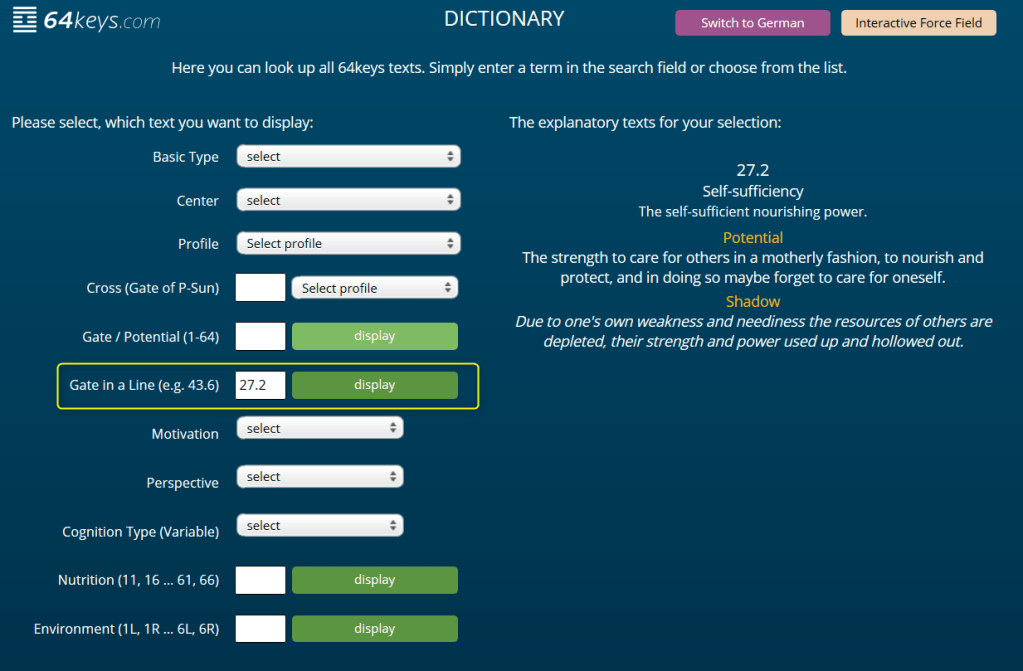The height and width of the screenshot is (671, 1023).
Task: Open Cognition Type (Variable) dropdown
Action: (319, 526)
